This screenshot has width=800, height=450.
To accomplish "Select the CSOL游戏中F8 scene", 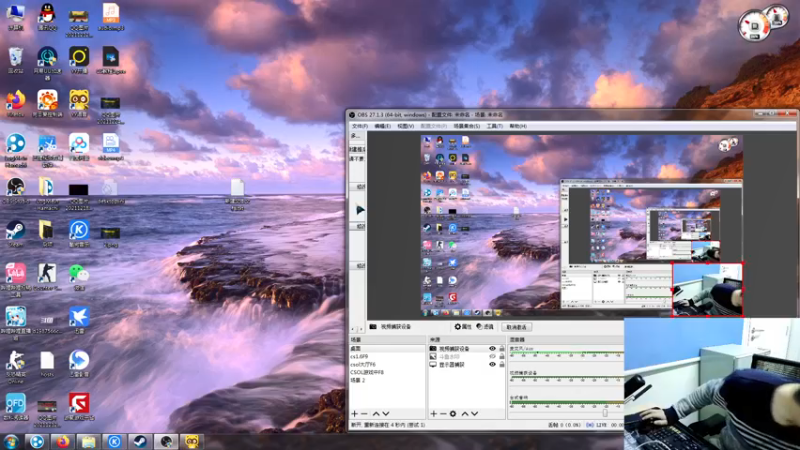I will pos(387,372).
